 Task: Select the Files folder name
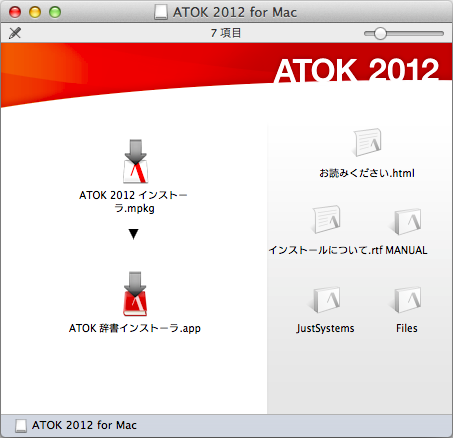(x=407, y=328)
